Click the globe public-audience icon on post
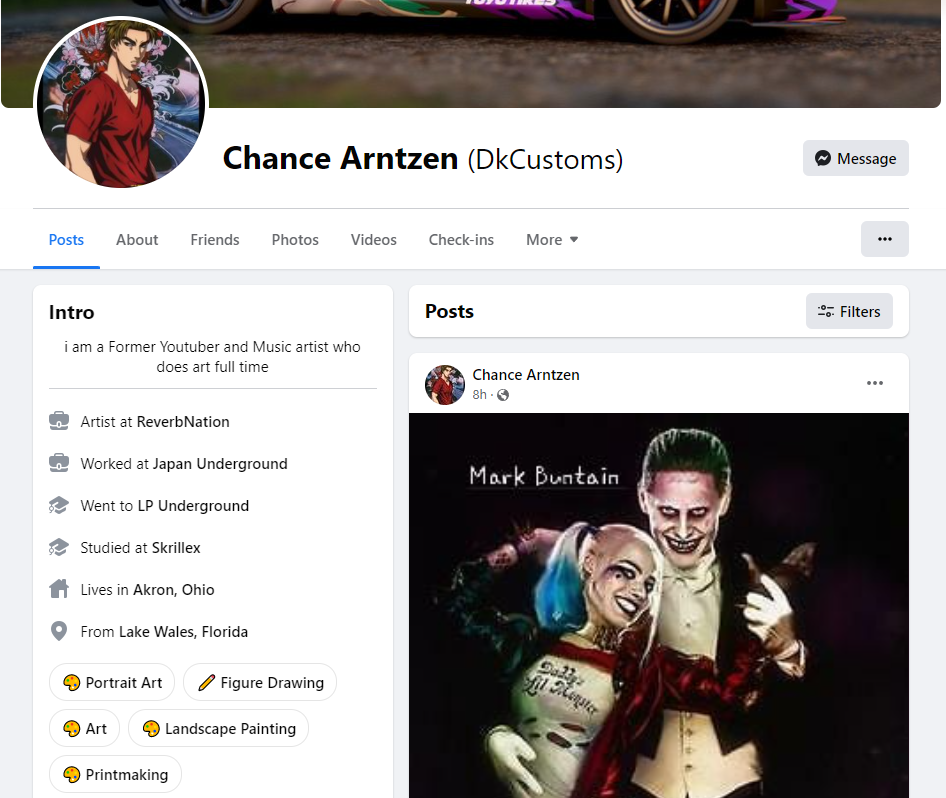Image resolution: width=946 pixels, height=798 pixels. coord(503,395)
